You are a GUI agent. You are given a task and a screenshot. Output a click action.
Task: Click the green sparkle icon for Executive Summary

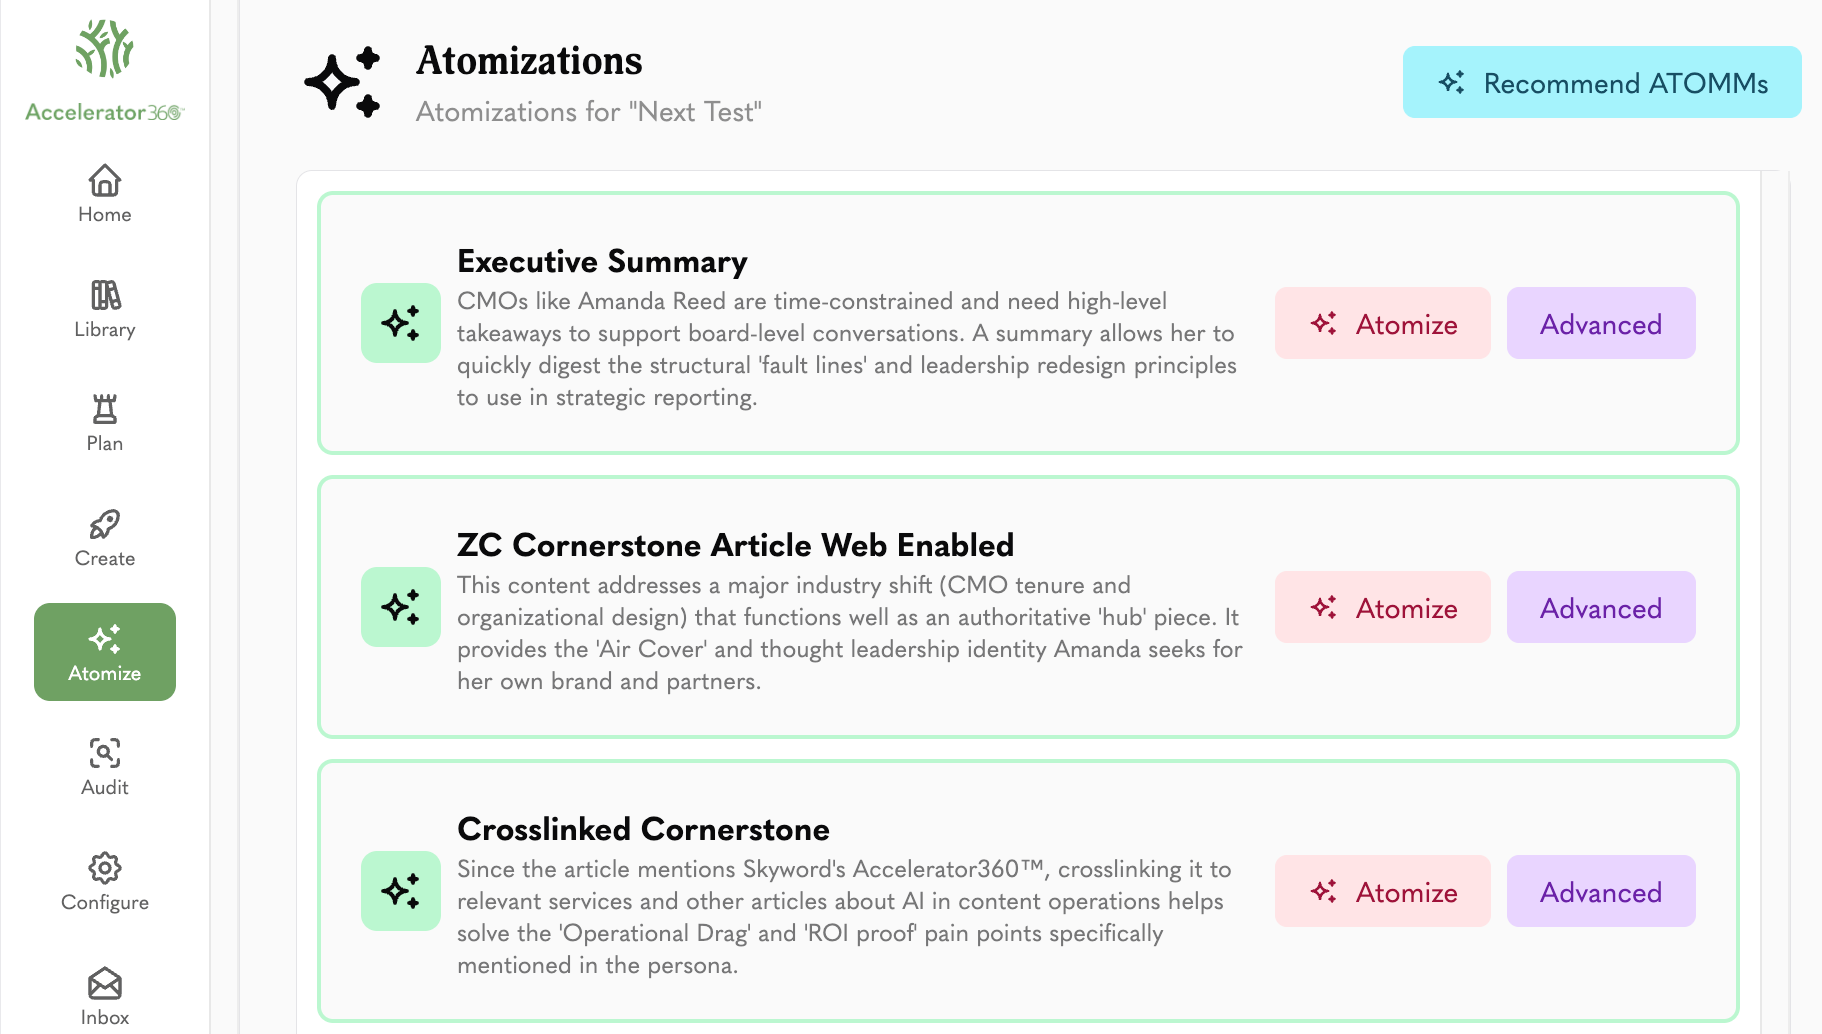tap(401, 323)
